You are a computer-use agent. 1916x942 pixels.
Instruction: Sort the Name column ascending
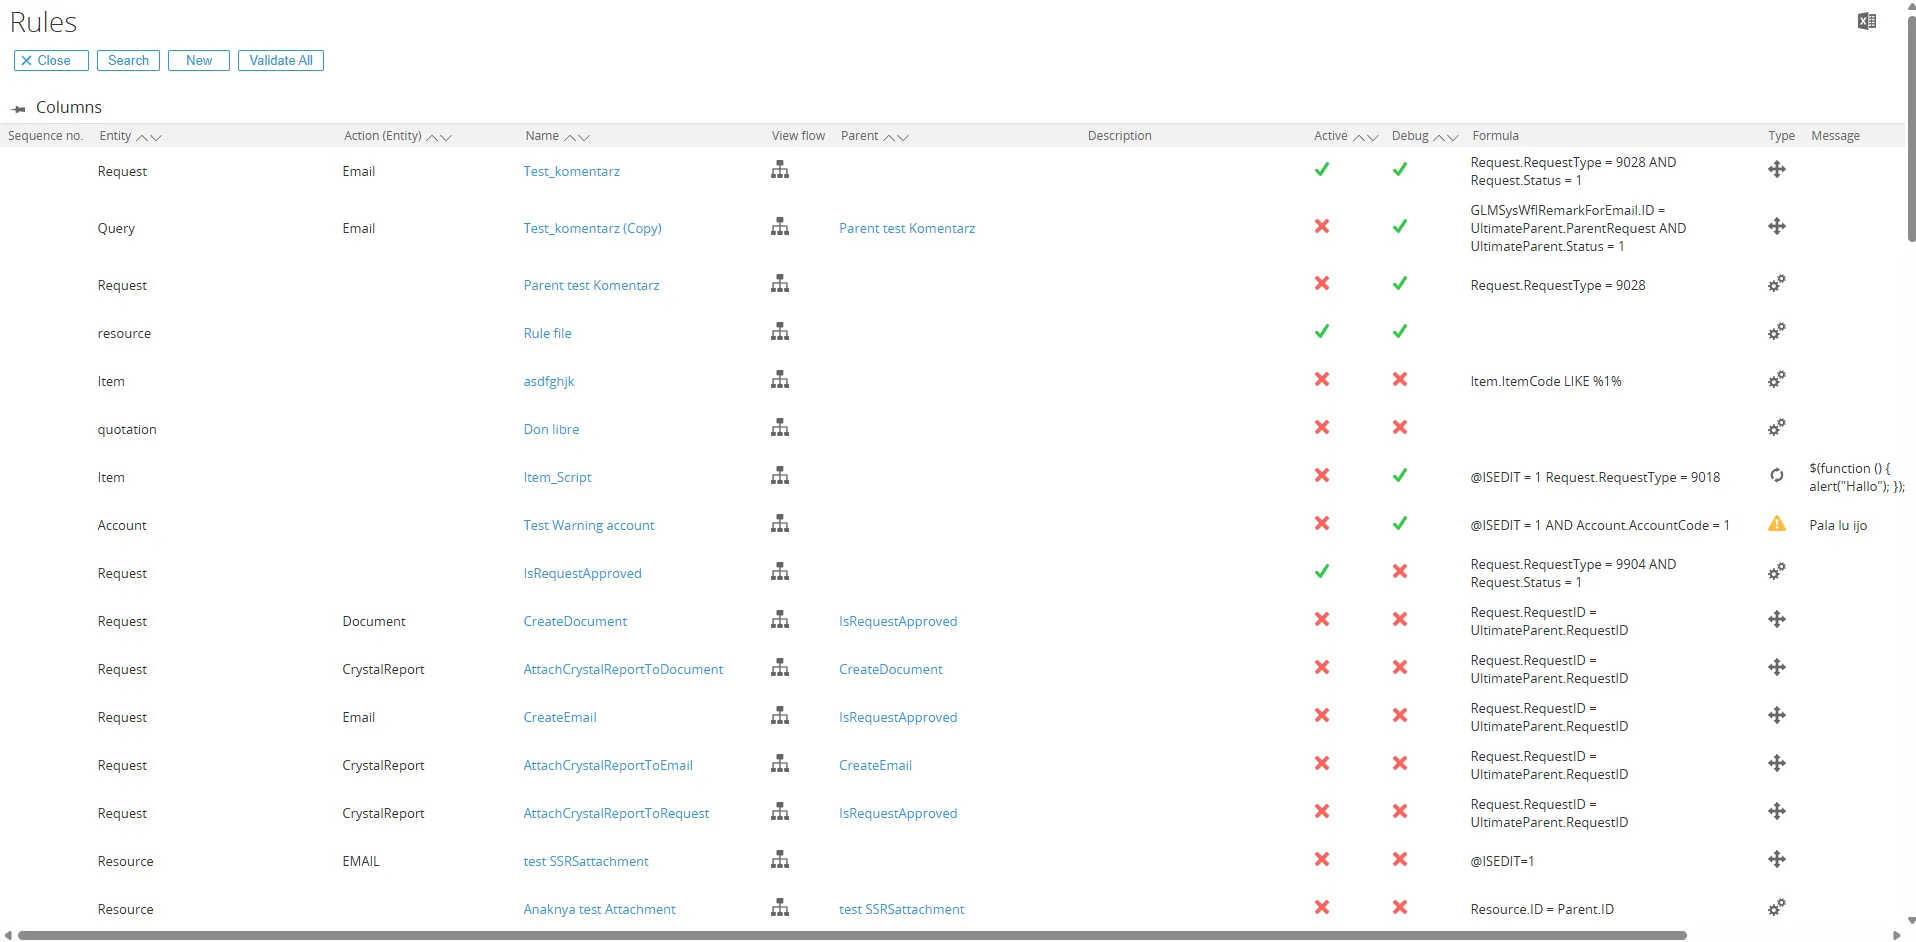pyautogui.click(x=569, y=138)
